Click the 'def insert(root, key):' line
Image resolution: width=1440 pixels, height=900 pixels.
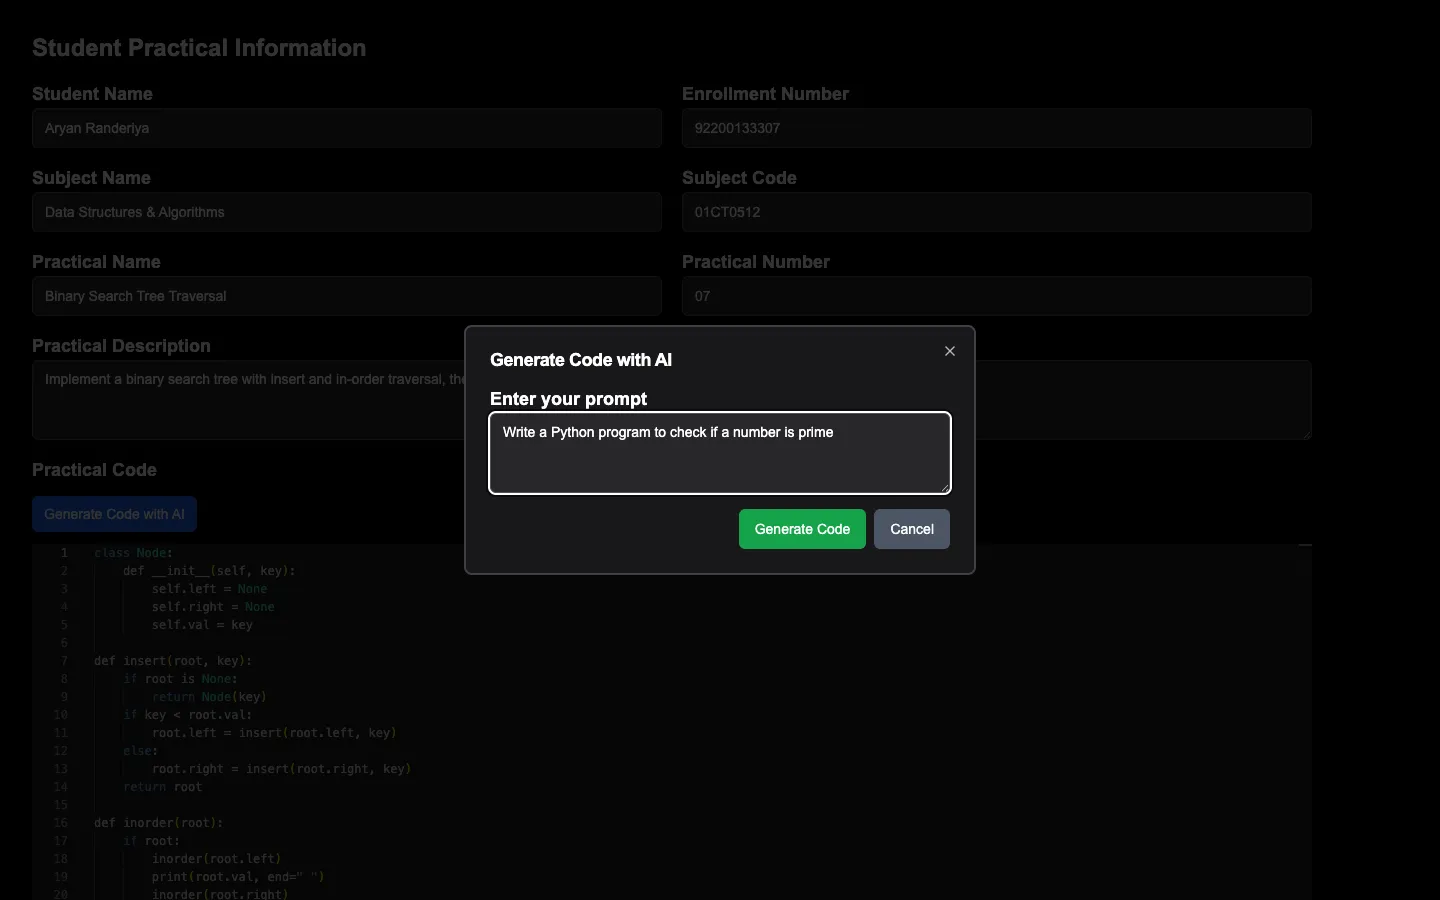click(x=173, y=661)
